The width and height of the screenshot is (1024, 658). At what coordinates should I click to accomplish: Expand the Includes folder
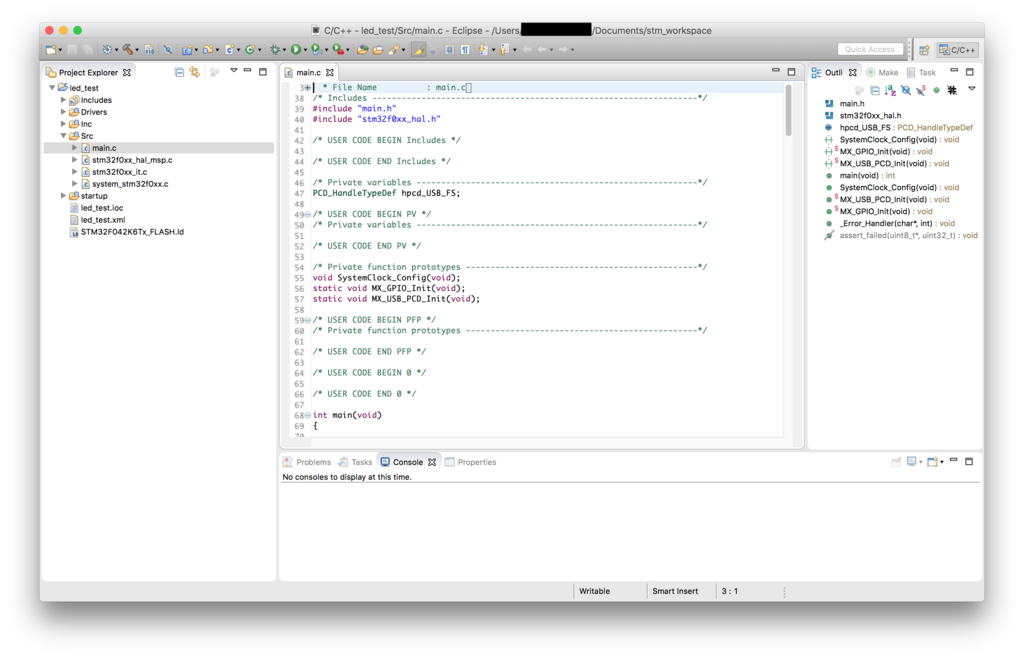[x=63, y=100]
